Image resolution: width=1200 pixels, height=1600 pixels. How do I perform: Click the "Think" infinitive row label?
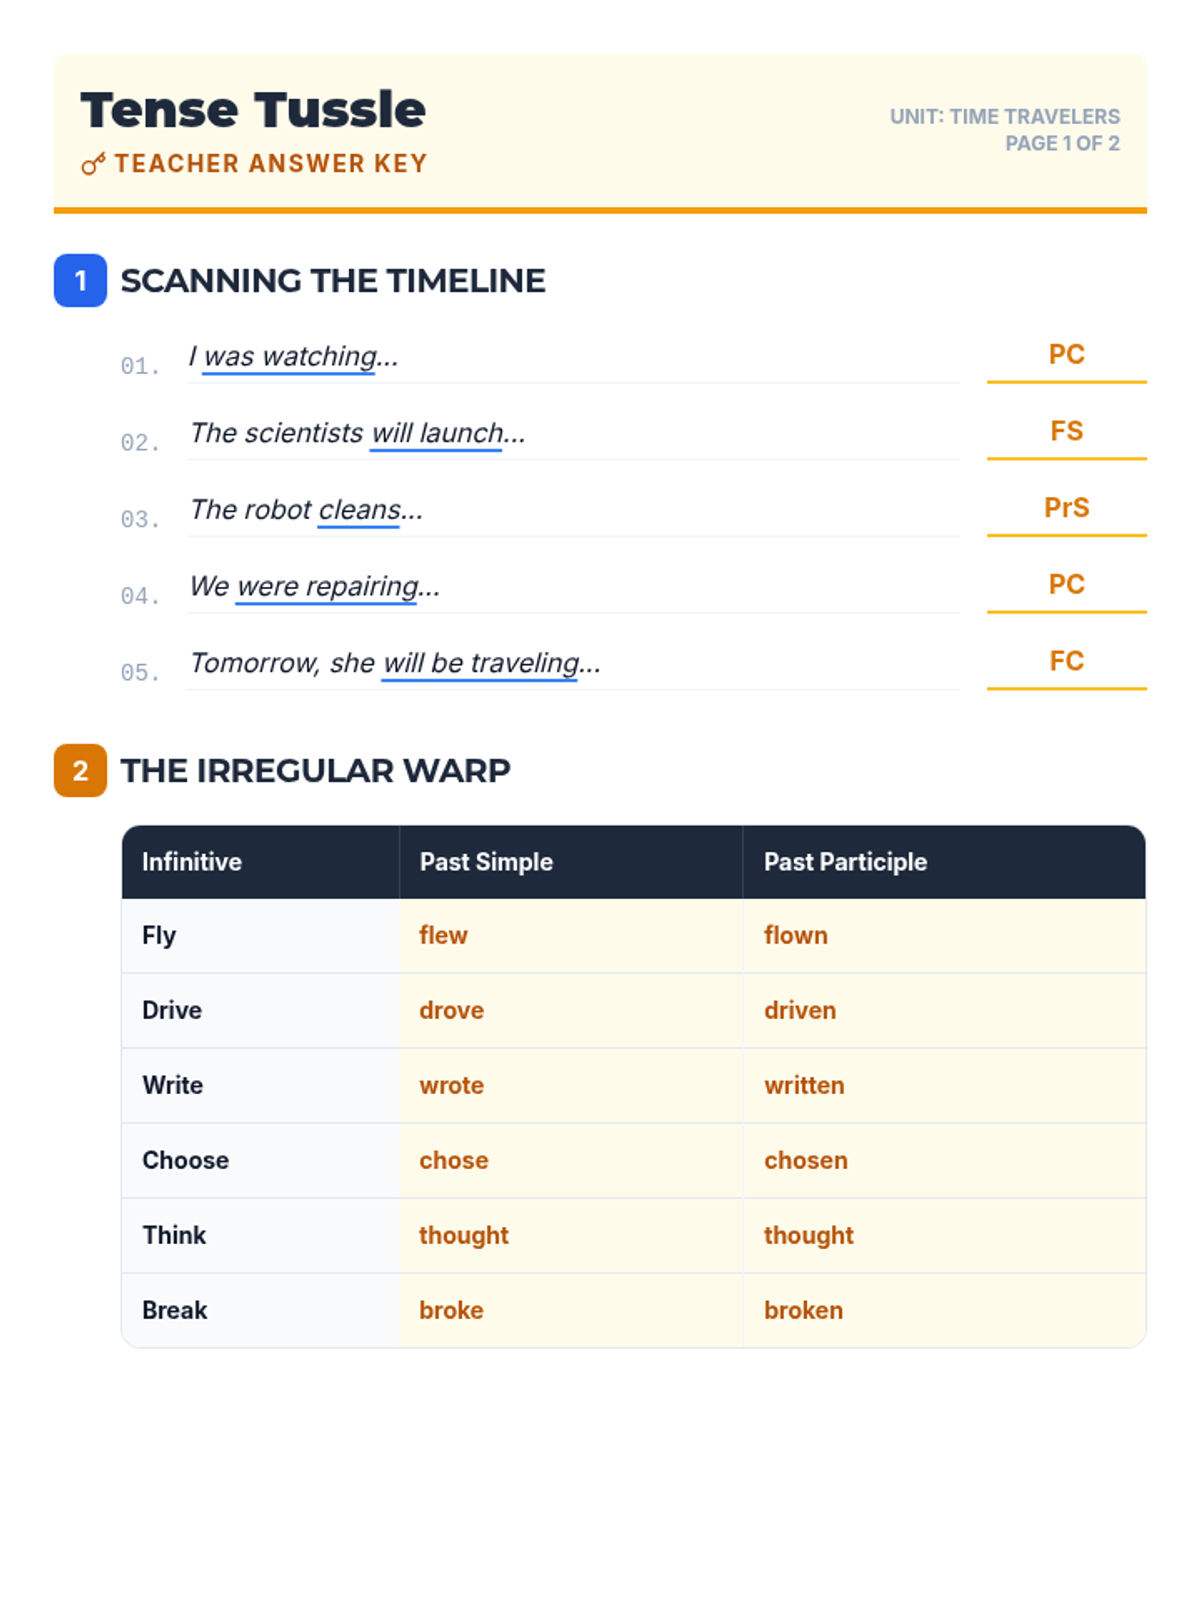pyautogui.click(x=174, y=1235)
